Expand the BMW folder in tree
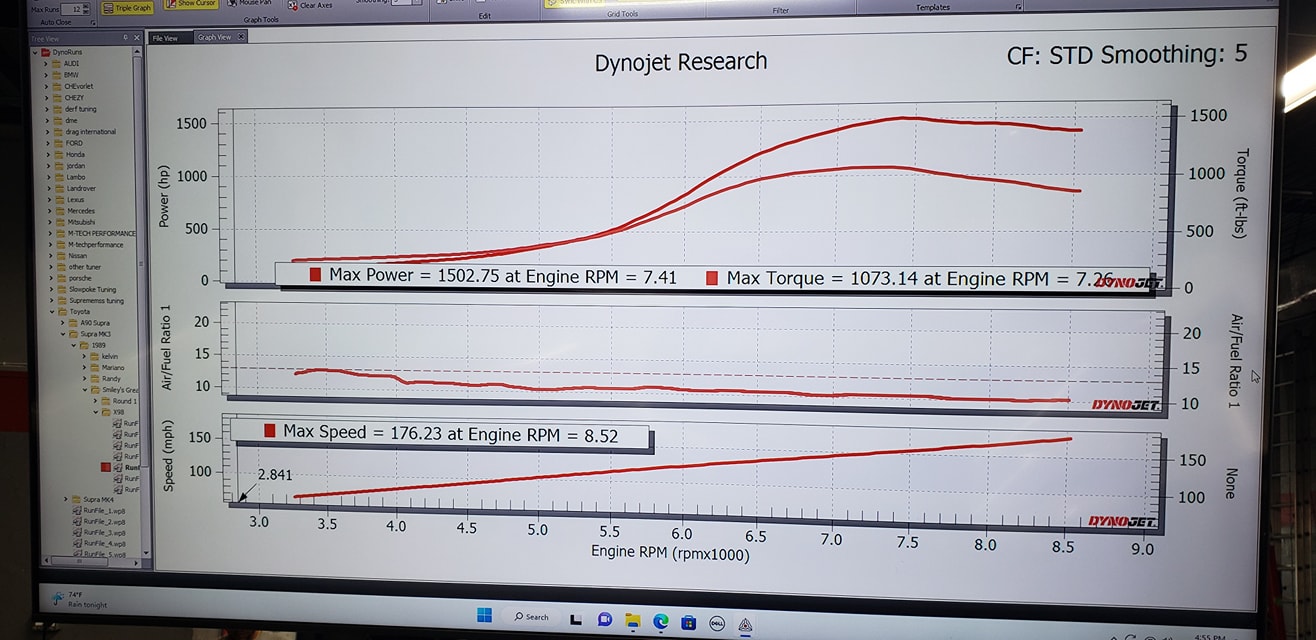Viewport: 1316px width, 640px height. (46, 75)
